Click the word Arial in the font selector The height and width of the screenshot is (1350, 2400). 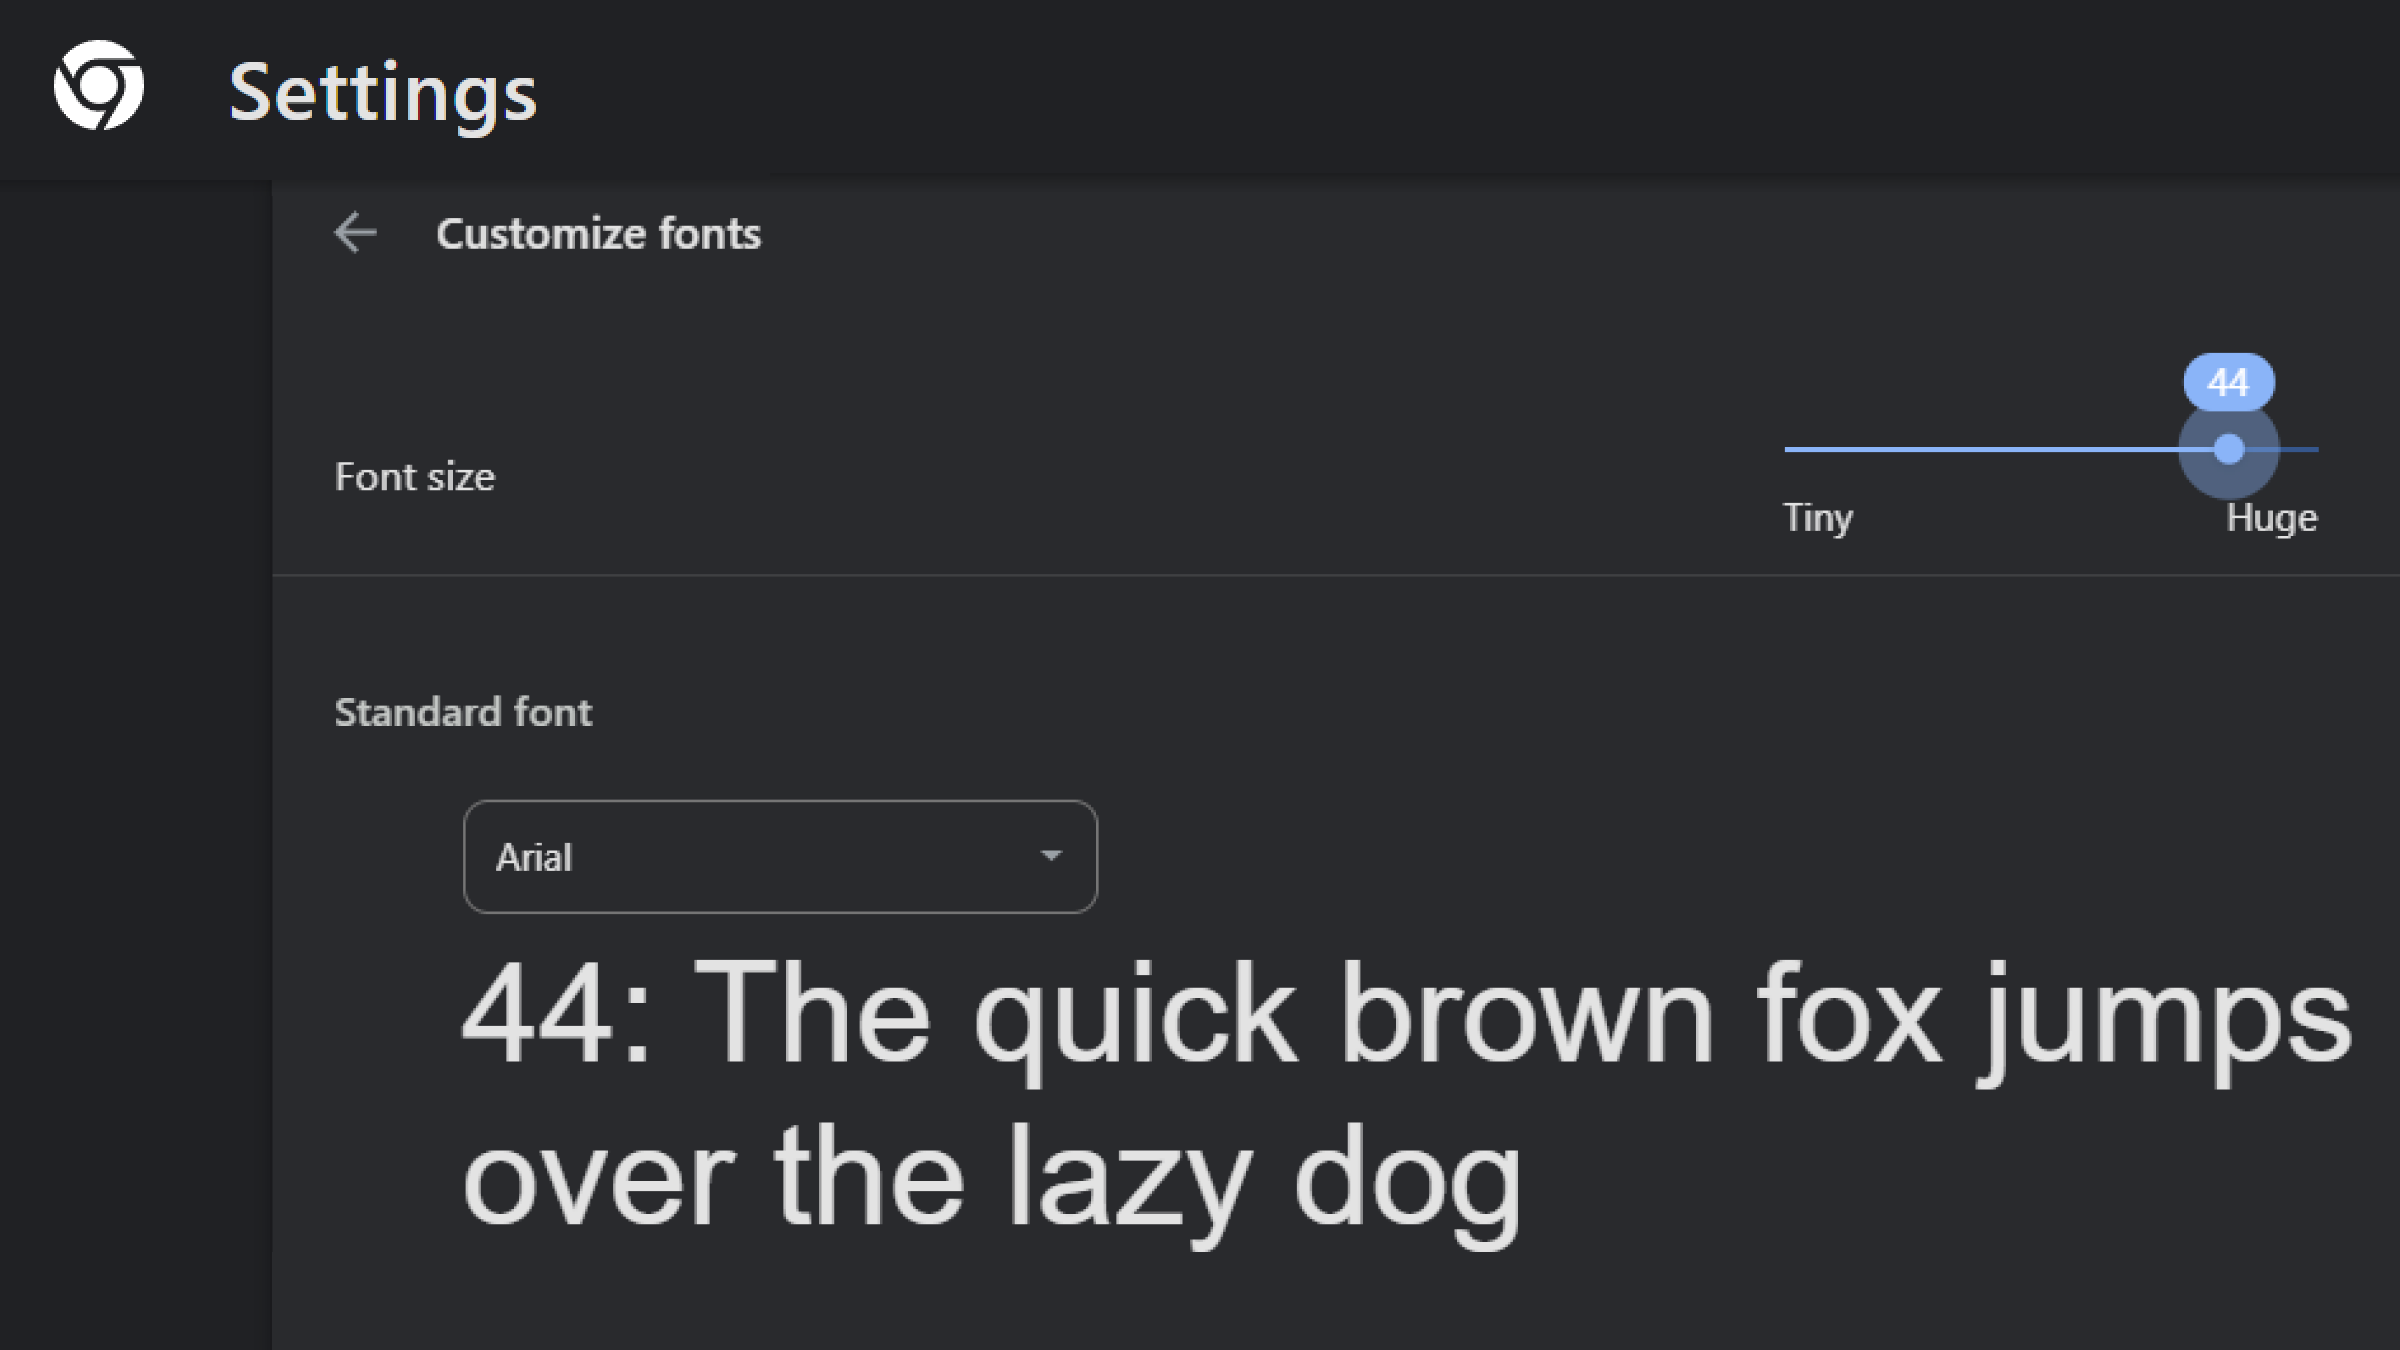(x=534, y=858)
